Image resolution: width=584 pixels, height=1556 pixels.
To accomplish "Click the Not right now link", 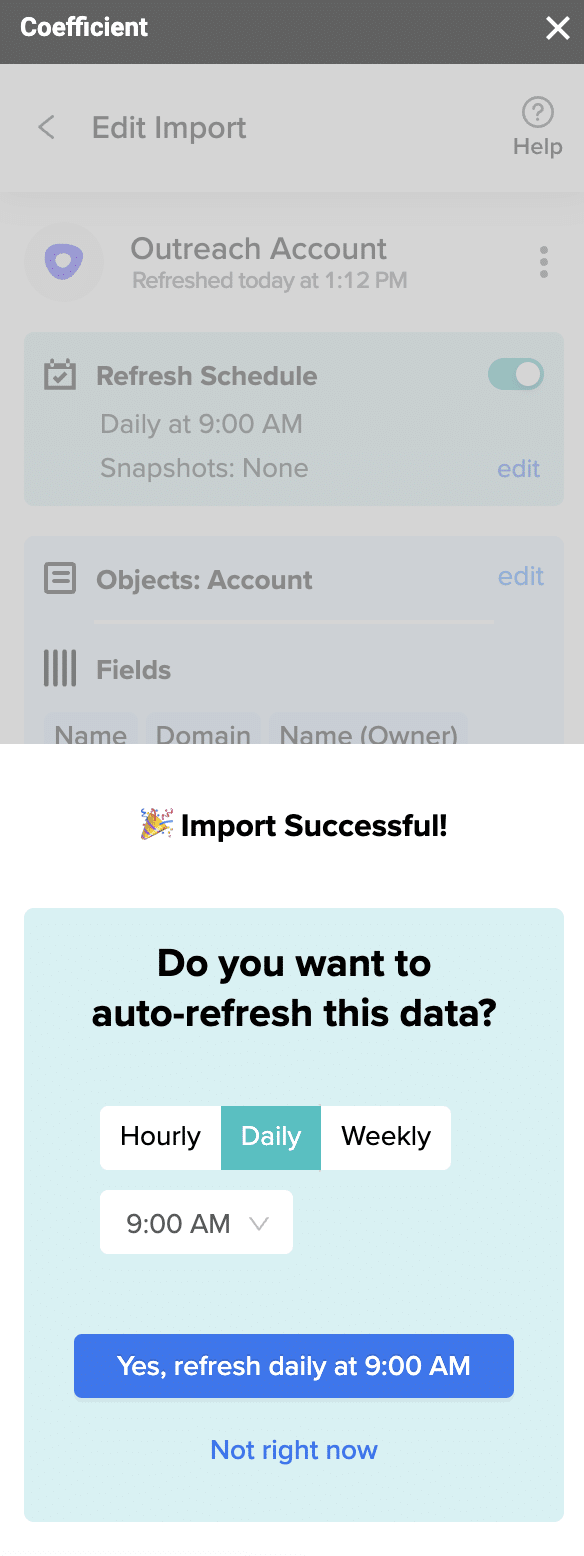I will click(x=294, y=1450).
